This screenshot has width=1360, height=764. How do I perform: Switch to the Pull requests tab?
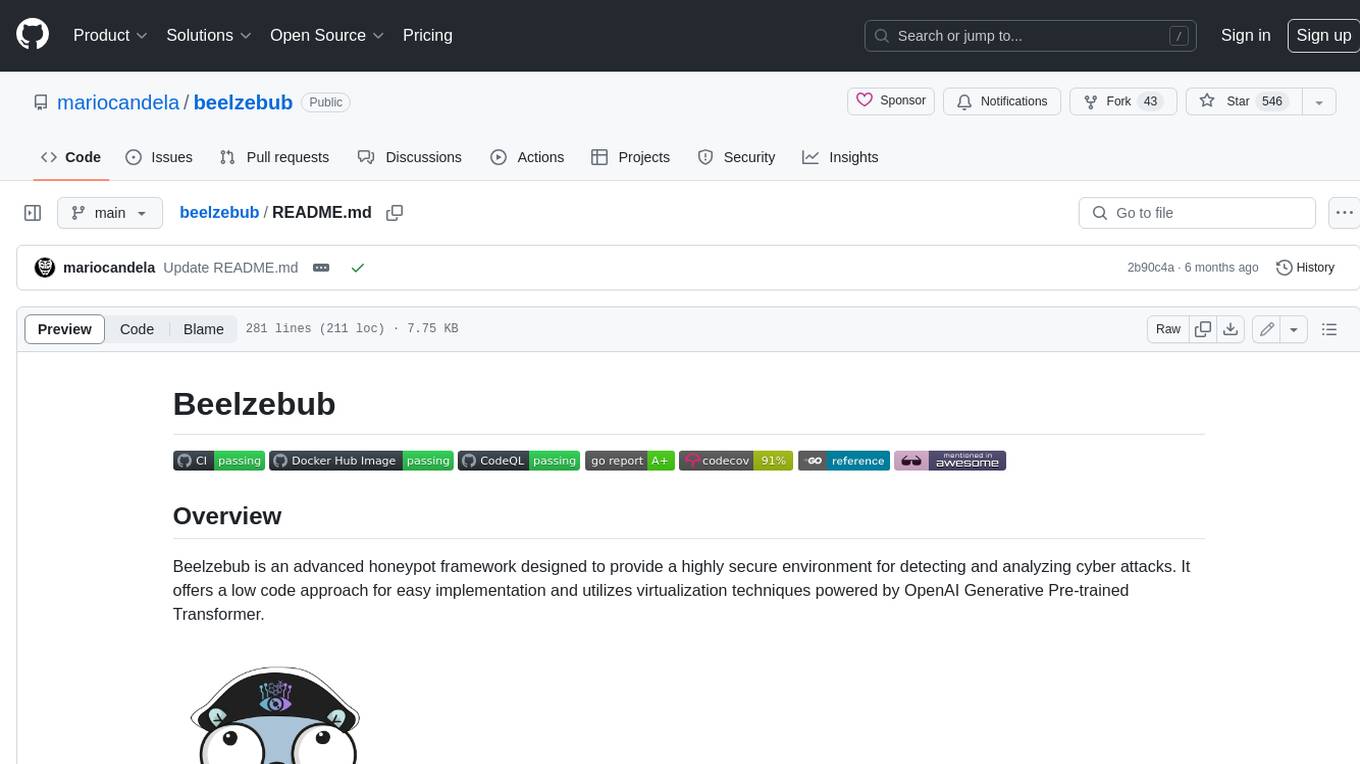pos(274,157)
